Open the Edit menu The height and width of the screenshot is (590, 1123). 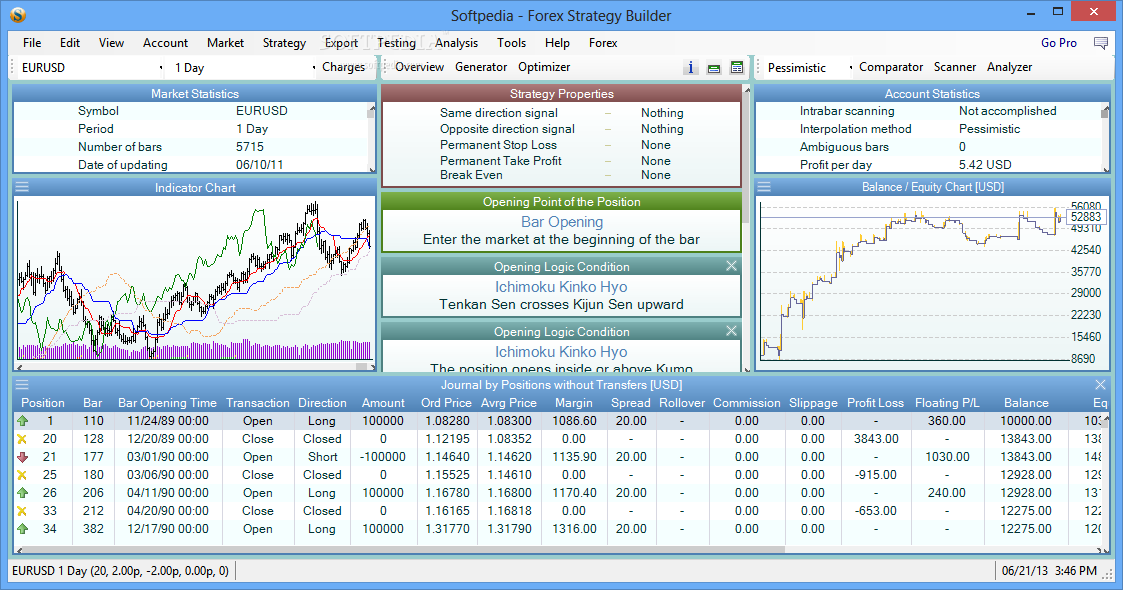click(69, 43)
